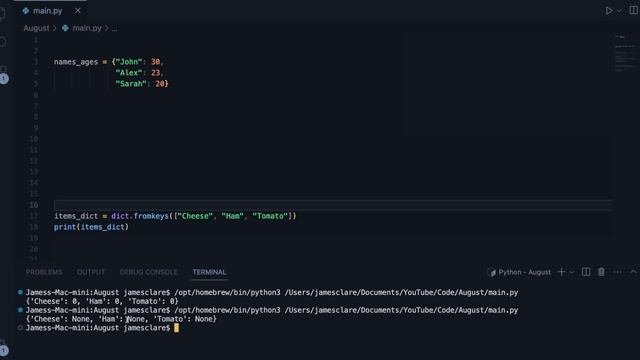Screen dimensions: 640x360
Task: Click the "John" key on line 3
Action: coord(129,62)
